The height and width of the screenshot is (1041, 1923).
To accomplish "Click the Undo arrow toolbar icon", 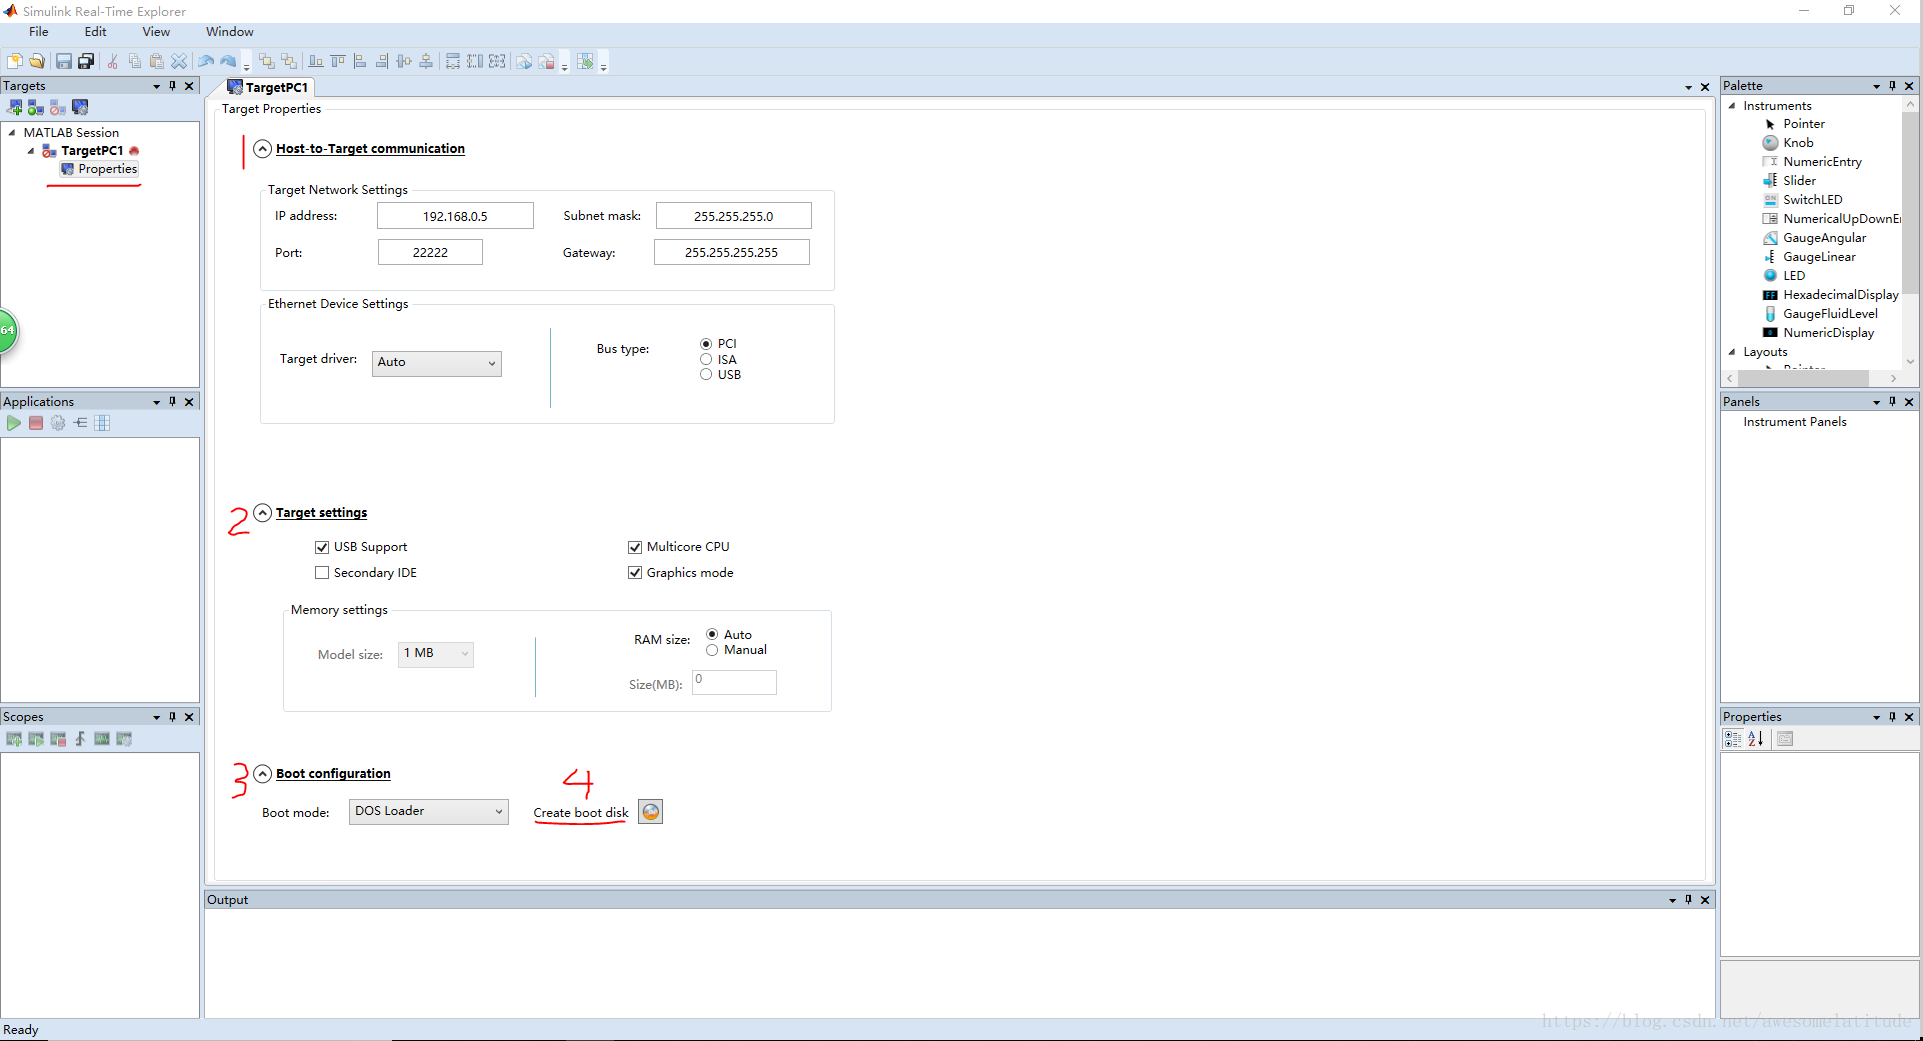I will (206, 61).
